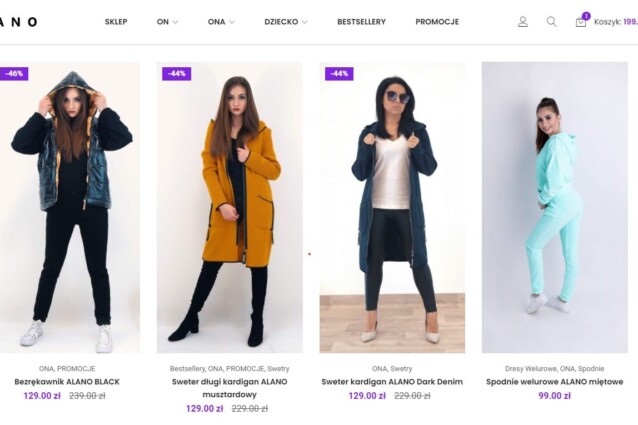Open Spodnie welurowe ALANO miętowe link
This screenshot has width=638, height=425.
click(554, 381)
